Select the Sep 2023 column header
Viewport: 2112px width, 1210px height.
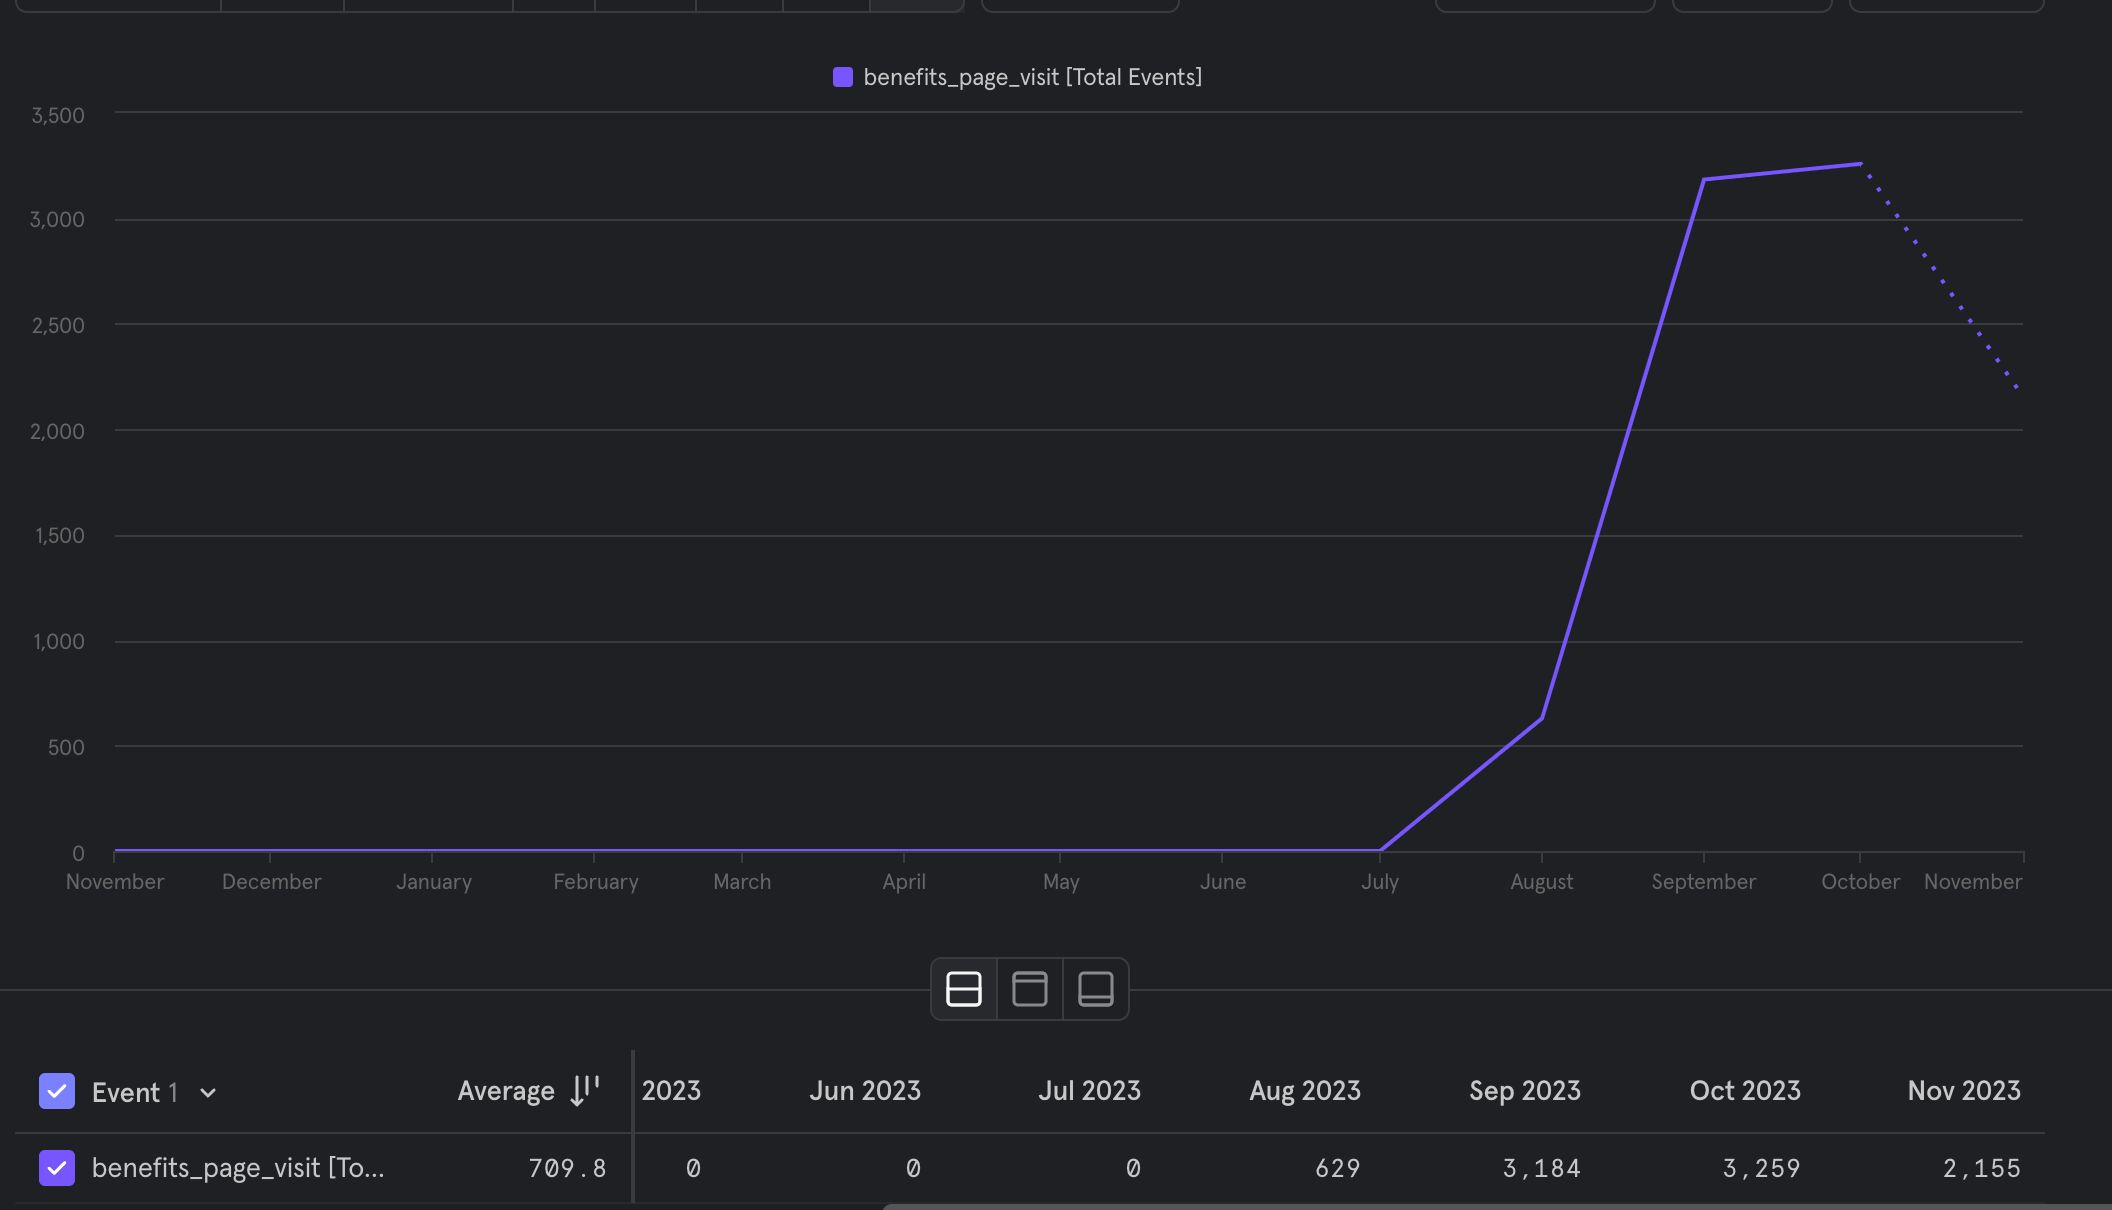[1524, 1090]
